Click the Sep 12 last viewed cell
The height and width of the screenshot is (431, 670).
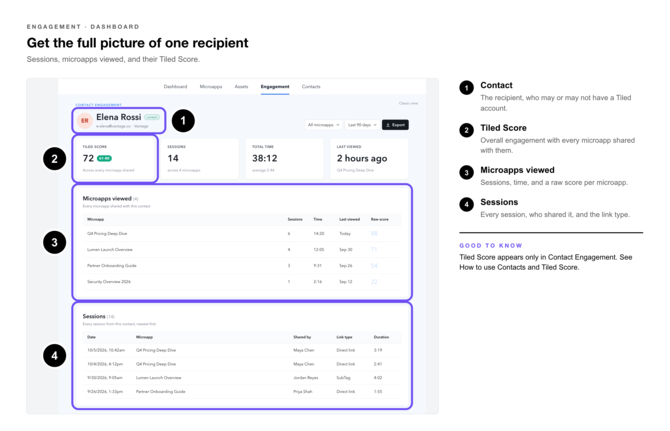point(346,282)
